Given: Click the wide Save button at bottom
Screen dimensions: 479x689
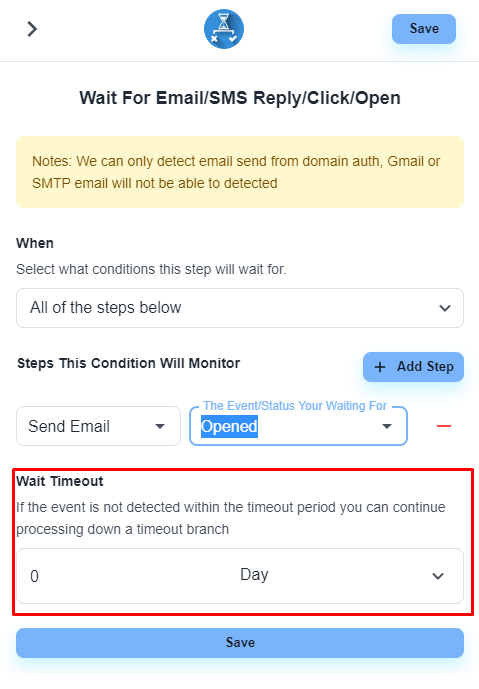Looking at the screenshot, I should click(240, 643).
